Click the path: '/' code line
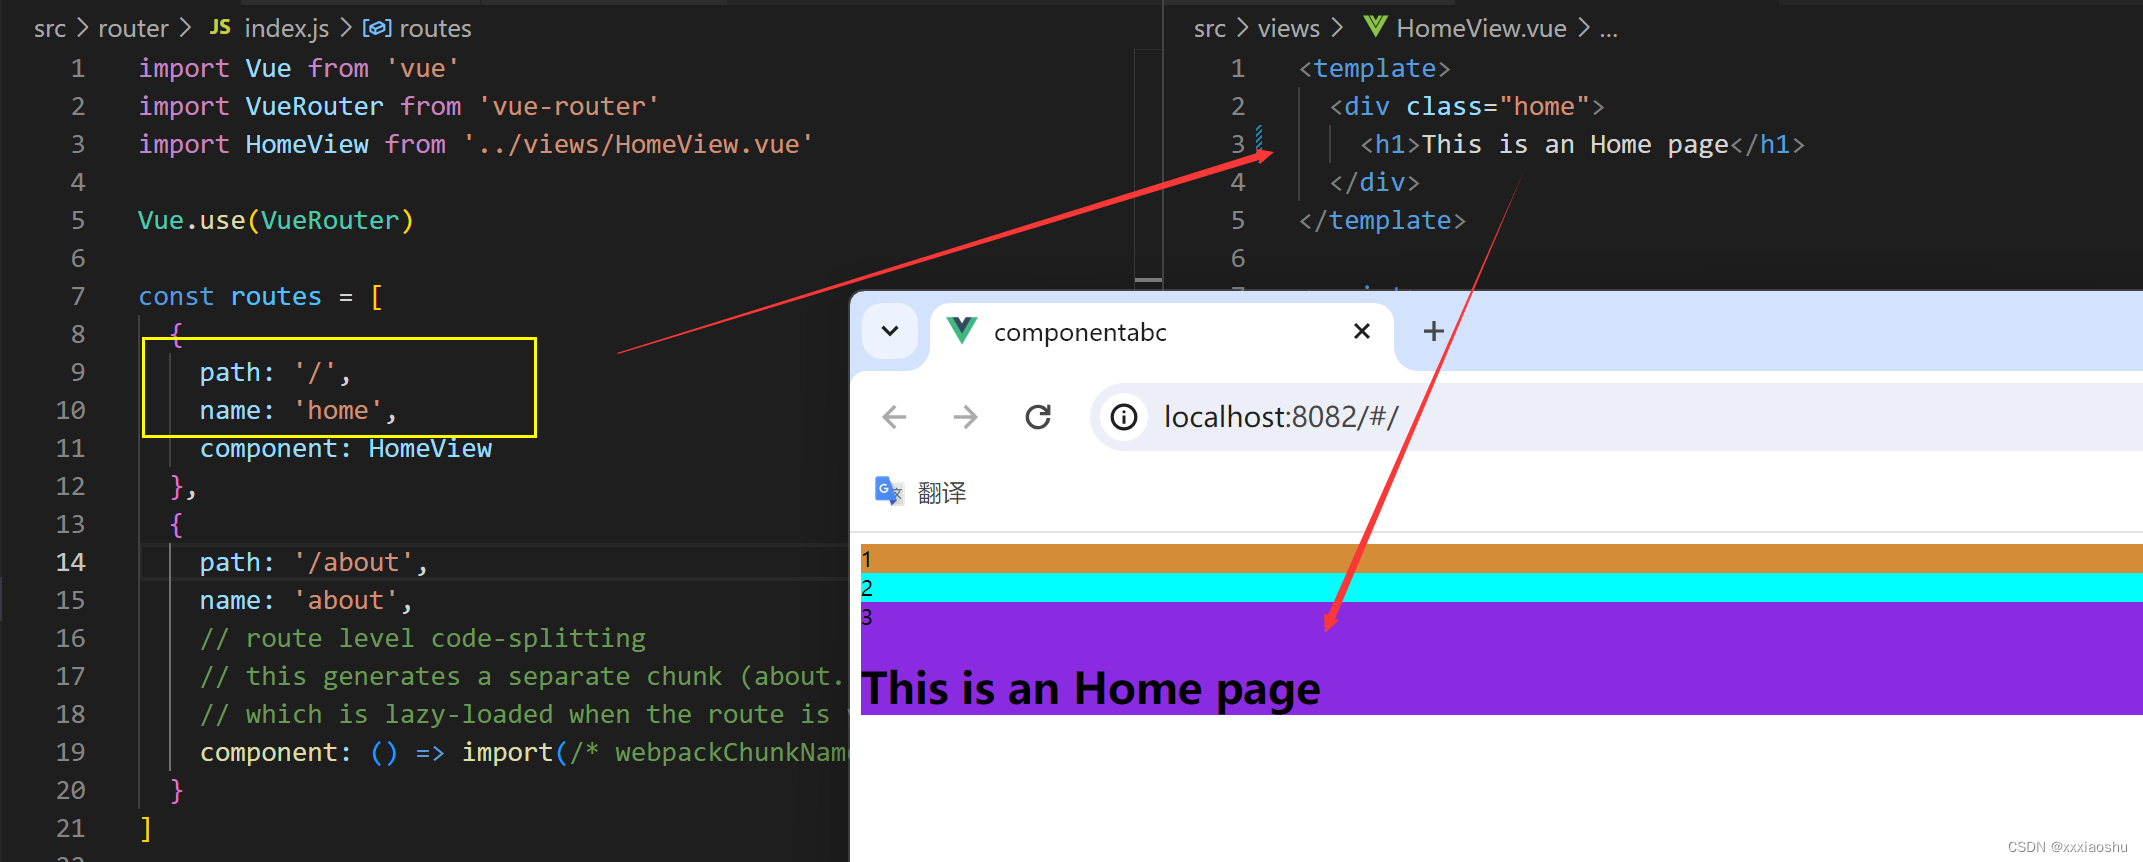The image size is (2143, 862). tap(275, 372)
